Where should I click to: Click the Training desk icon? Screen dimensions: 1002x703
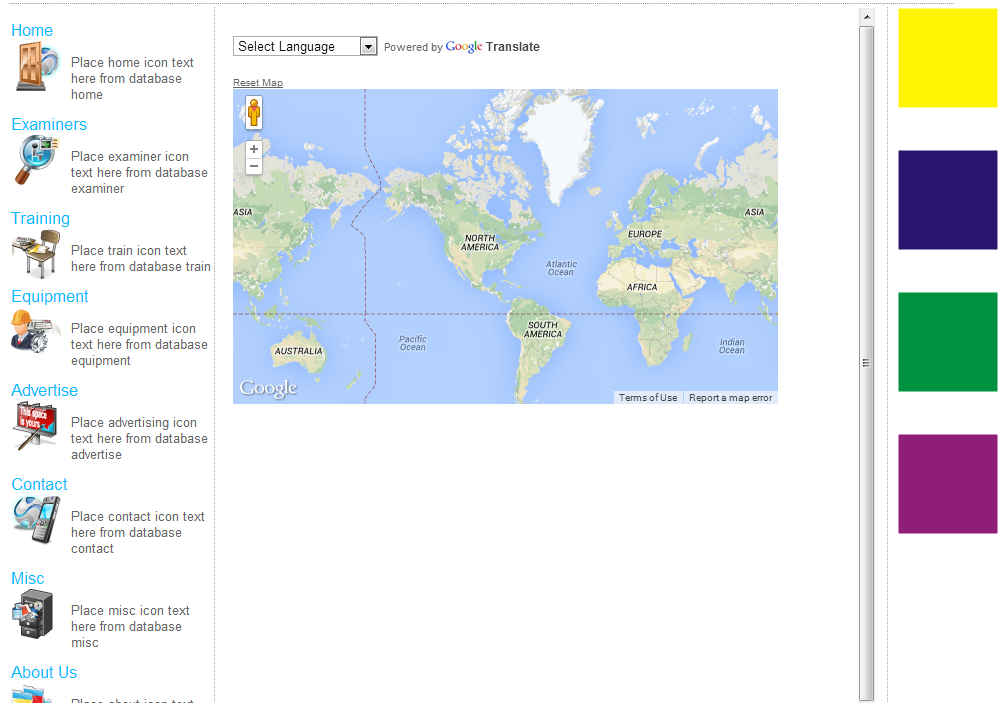point(36,254)
